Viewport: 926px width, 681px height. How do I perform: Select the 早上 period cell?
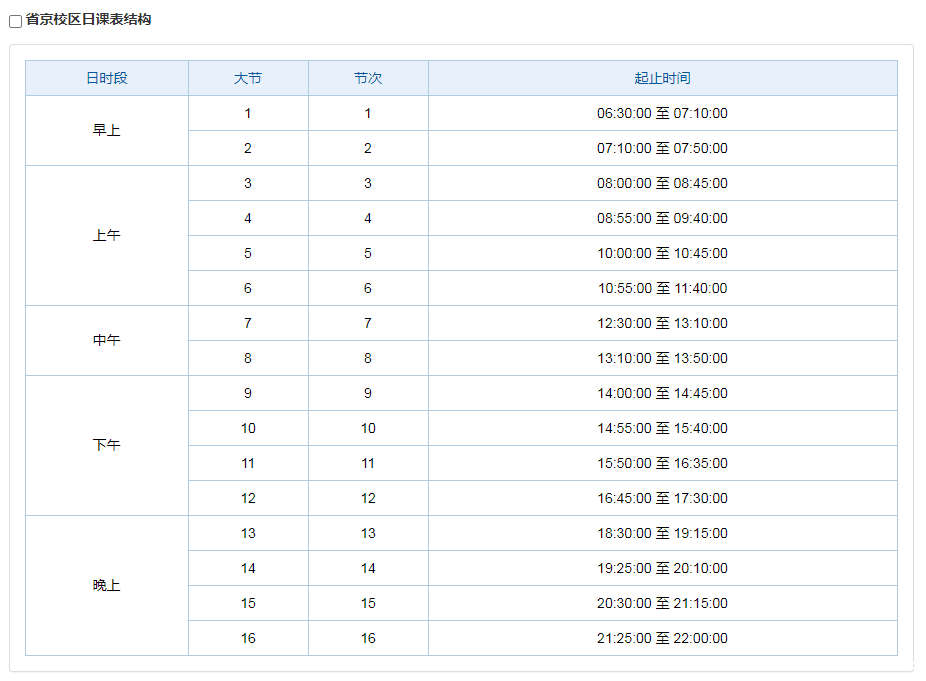click(107, 131)
